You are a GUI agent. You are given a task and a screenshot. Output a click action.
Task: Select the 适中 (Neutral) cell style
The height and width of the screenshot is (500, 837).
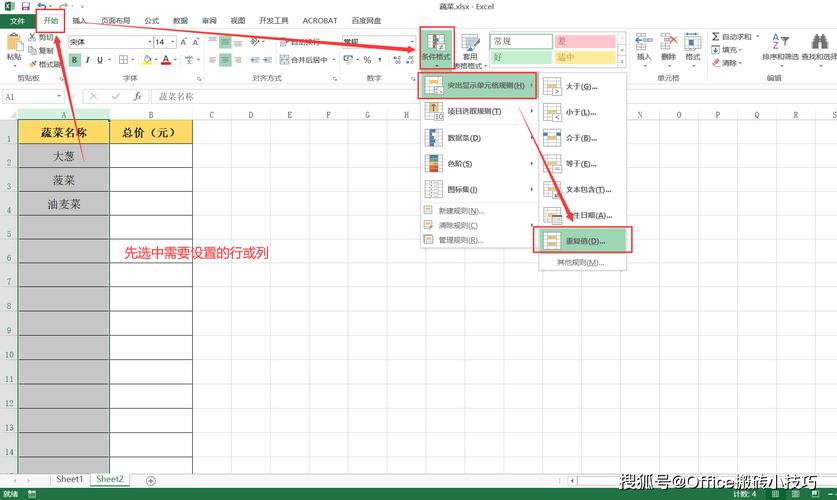(x=585, y=57)
